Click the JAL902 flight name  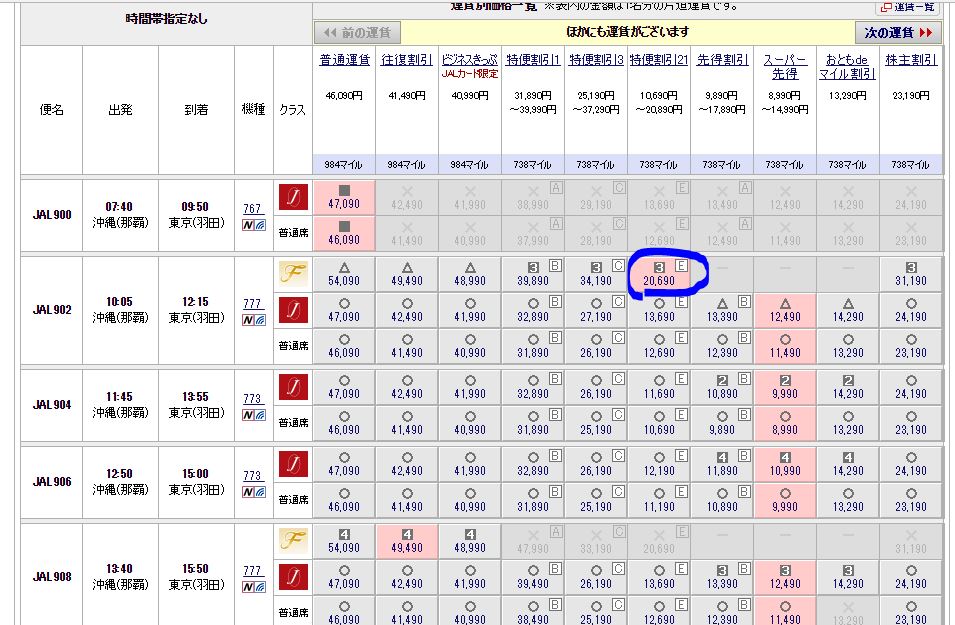(52, 309)
